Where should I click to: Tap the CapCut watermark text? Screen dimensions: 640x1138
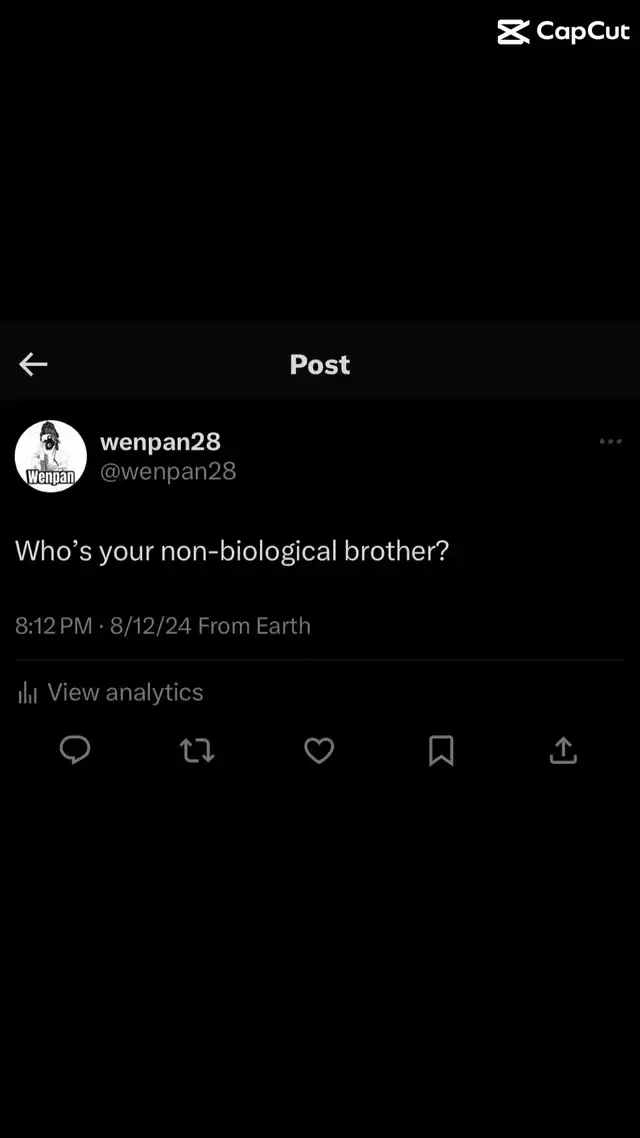click(583, 32)
